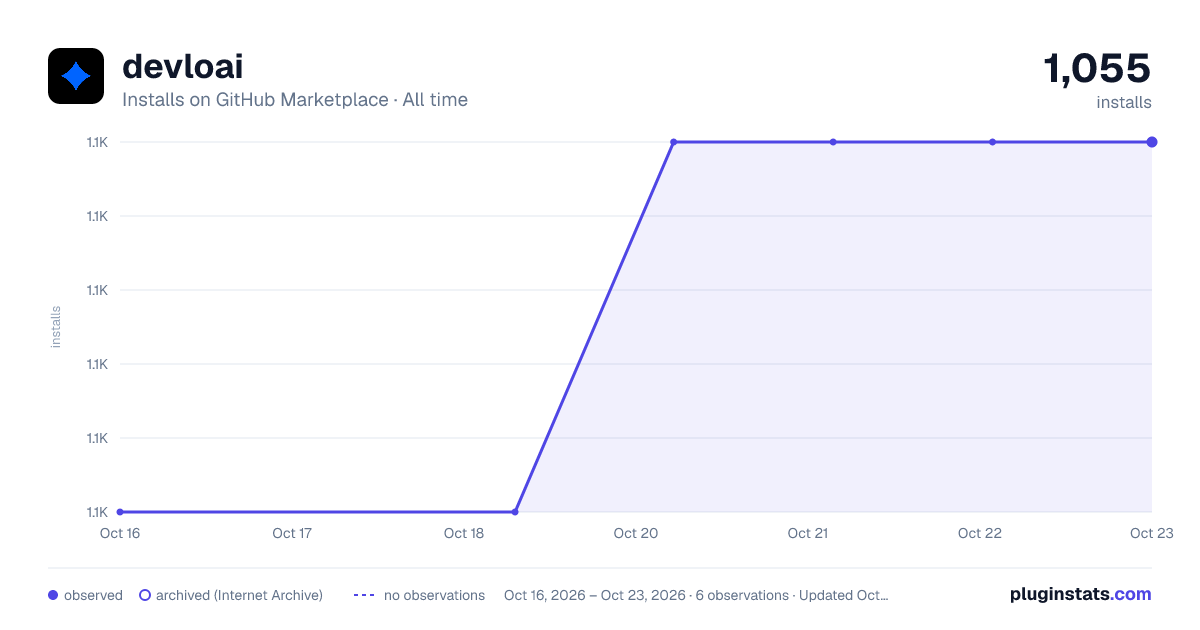Click the 'Oct 17' x-axis label
The width and height of the screenshot is (1200, 630).
click(292, 533)
